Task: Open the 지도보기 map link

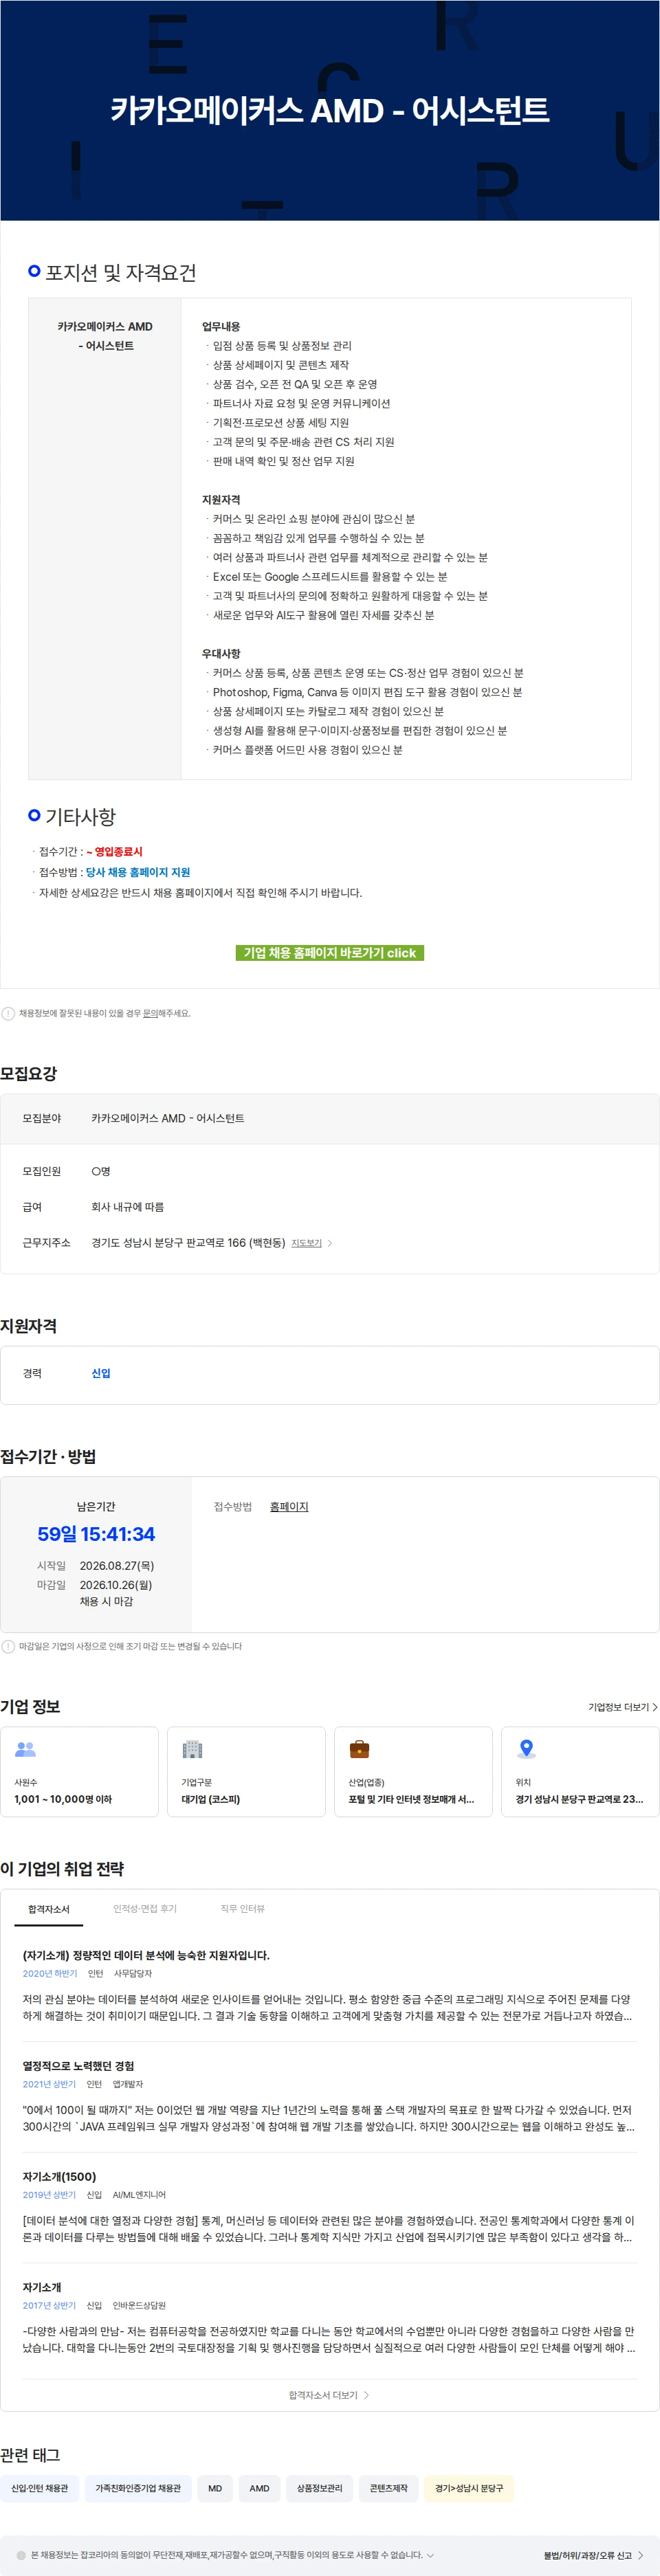Action: (x=306, y=1243)
